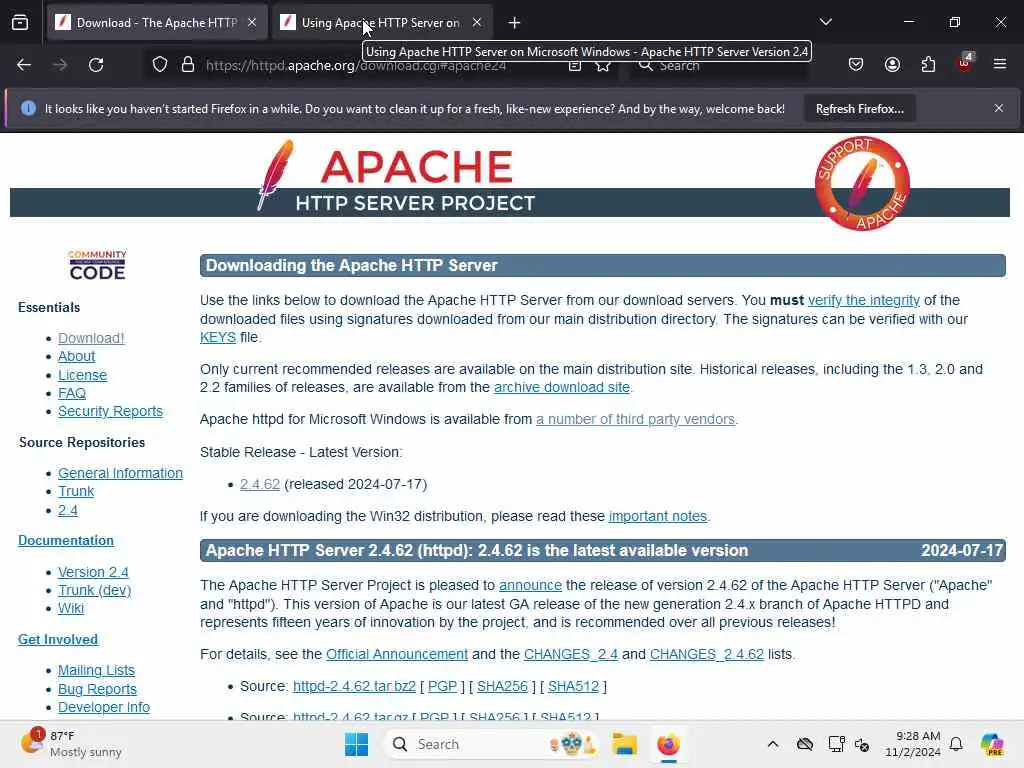Close the Using Apache HTTP Server tab

(x=477, y=23)
